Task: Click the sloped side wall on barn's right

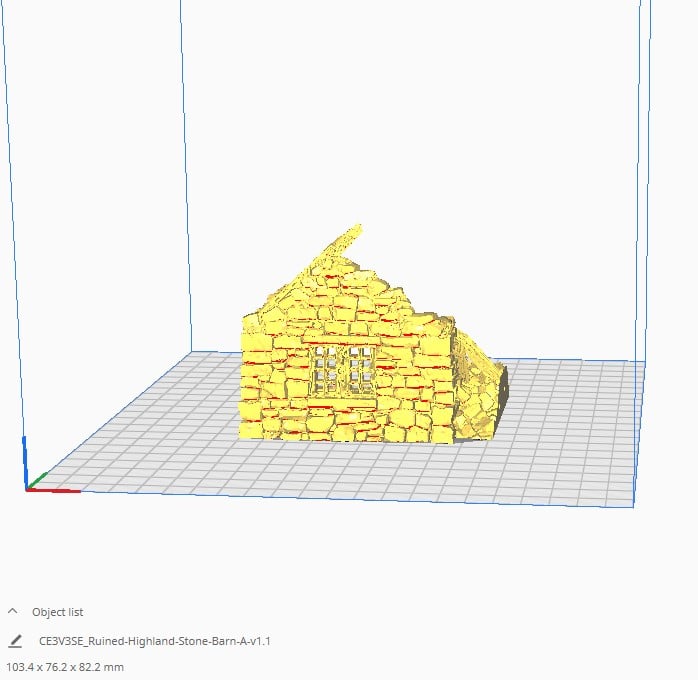Action: 474,392
